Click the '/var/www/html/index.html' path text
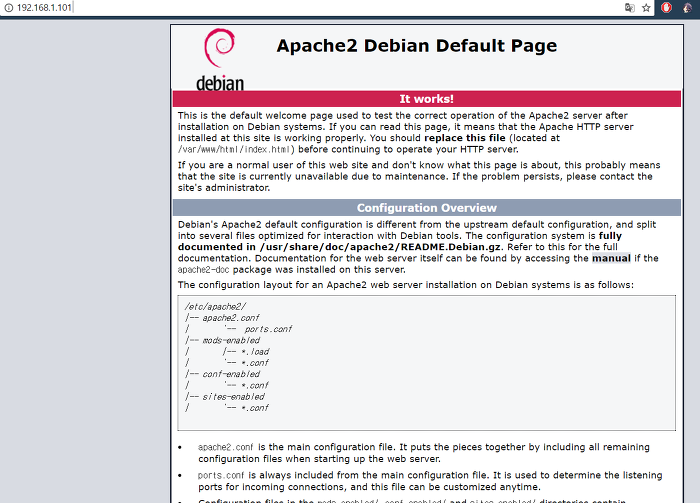 coord(234,150)
